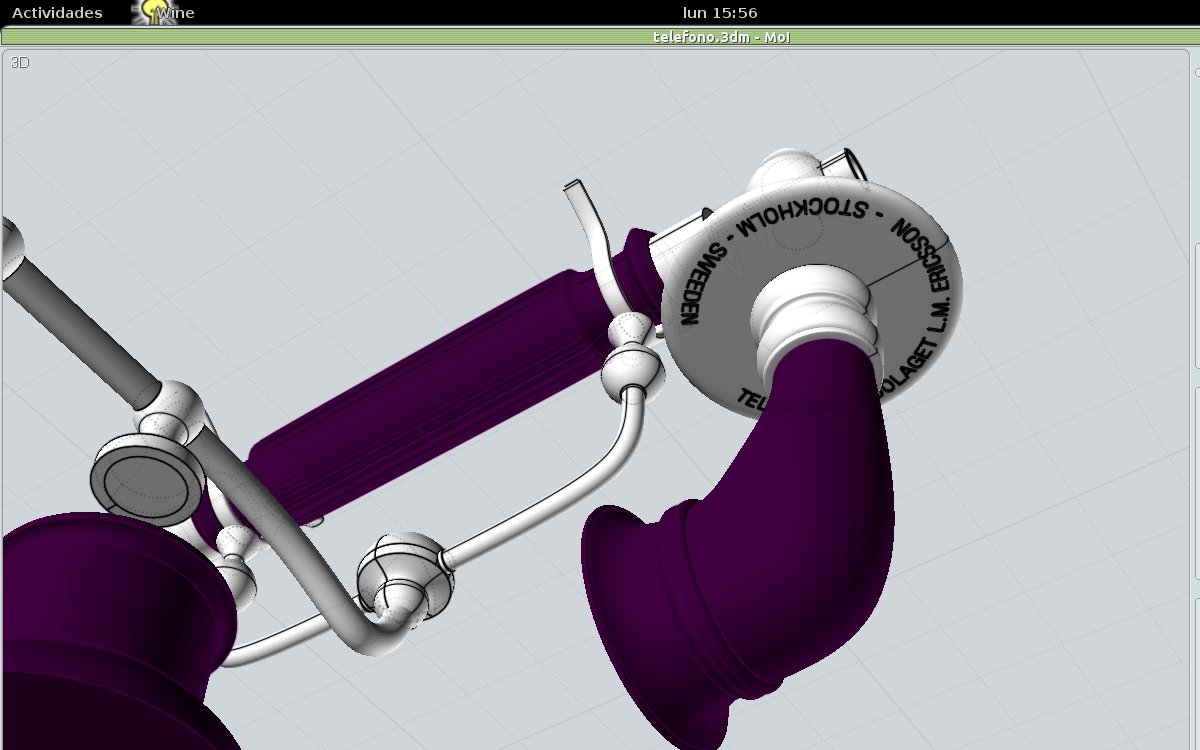Click the telefono.3dm - MoI title bar
Screen dimensions: 1200x750
click(x=600, y=37)
